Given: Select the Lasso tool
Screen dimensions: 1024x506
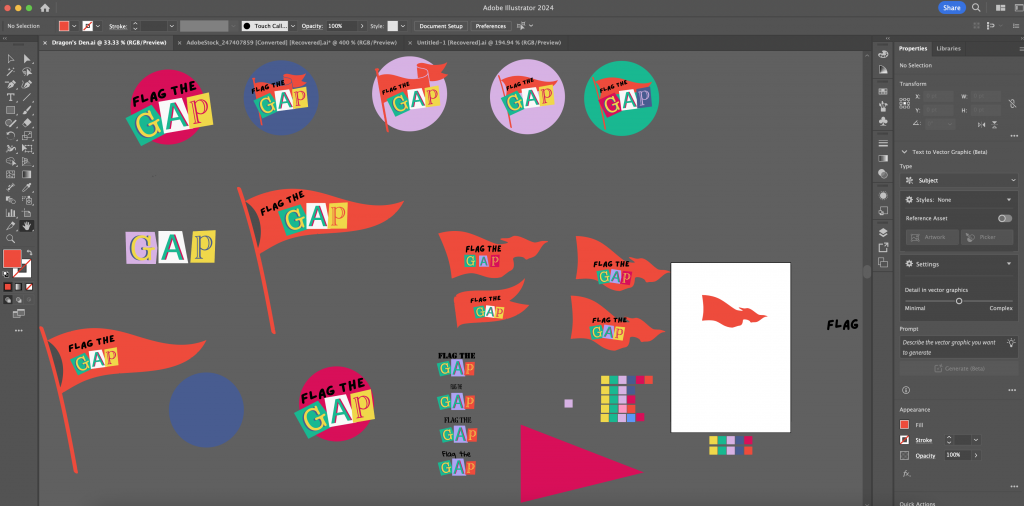Looking at the screenshot, I should (x=27, y=72).
